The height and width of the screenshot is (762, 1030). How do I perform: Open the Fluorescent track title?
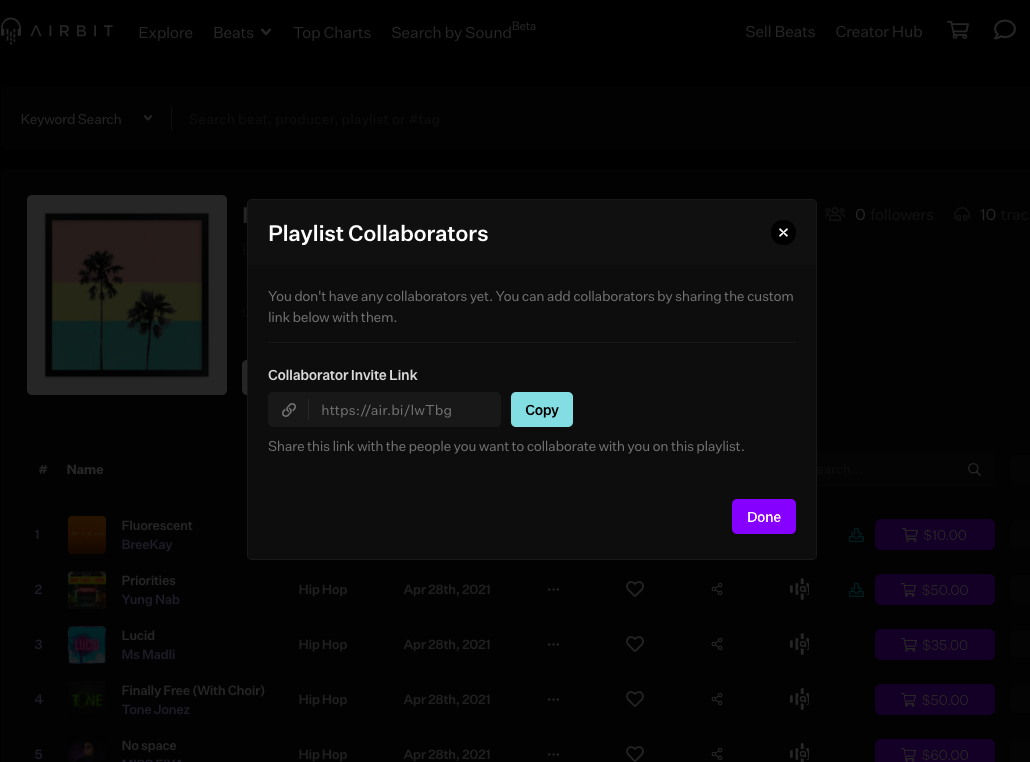pyautogui.click(x=156, y=526)
